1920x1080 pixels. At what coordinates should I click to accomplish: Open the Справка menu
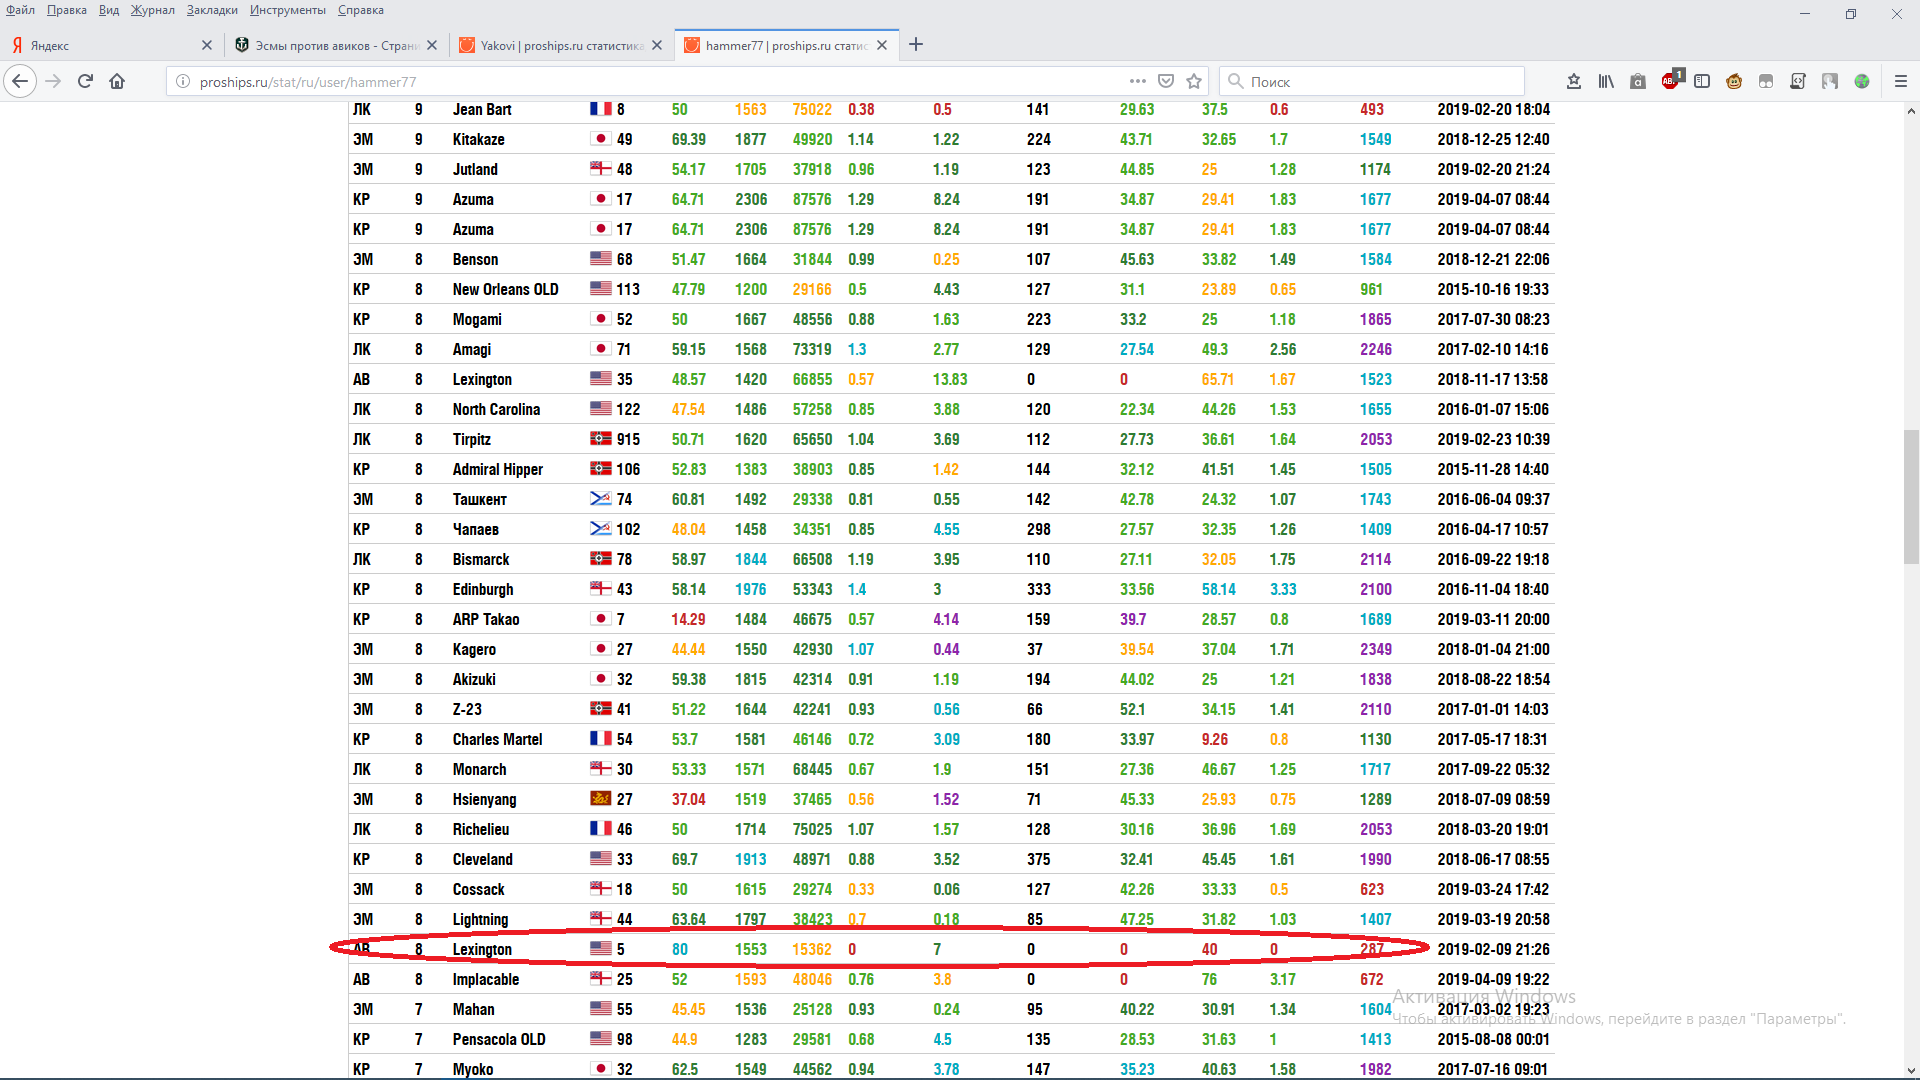[x=361, y=10]
